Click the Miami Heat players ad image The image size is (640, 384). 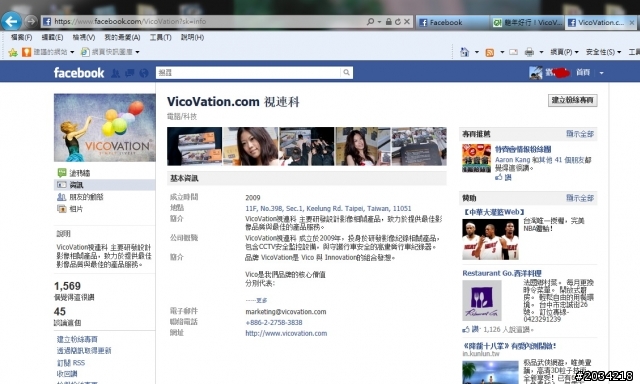[490, 240]
